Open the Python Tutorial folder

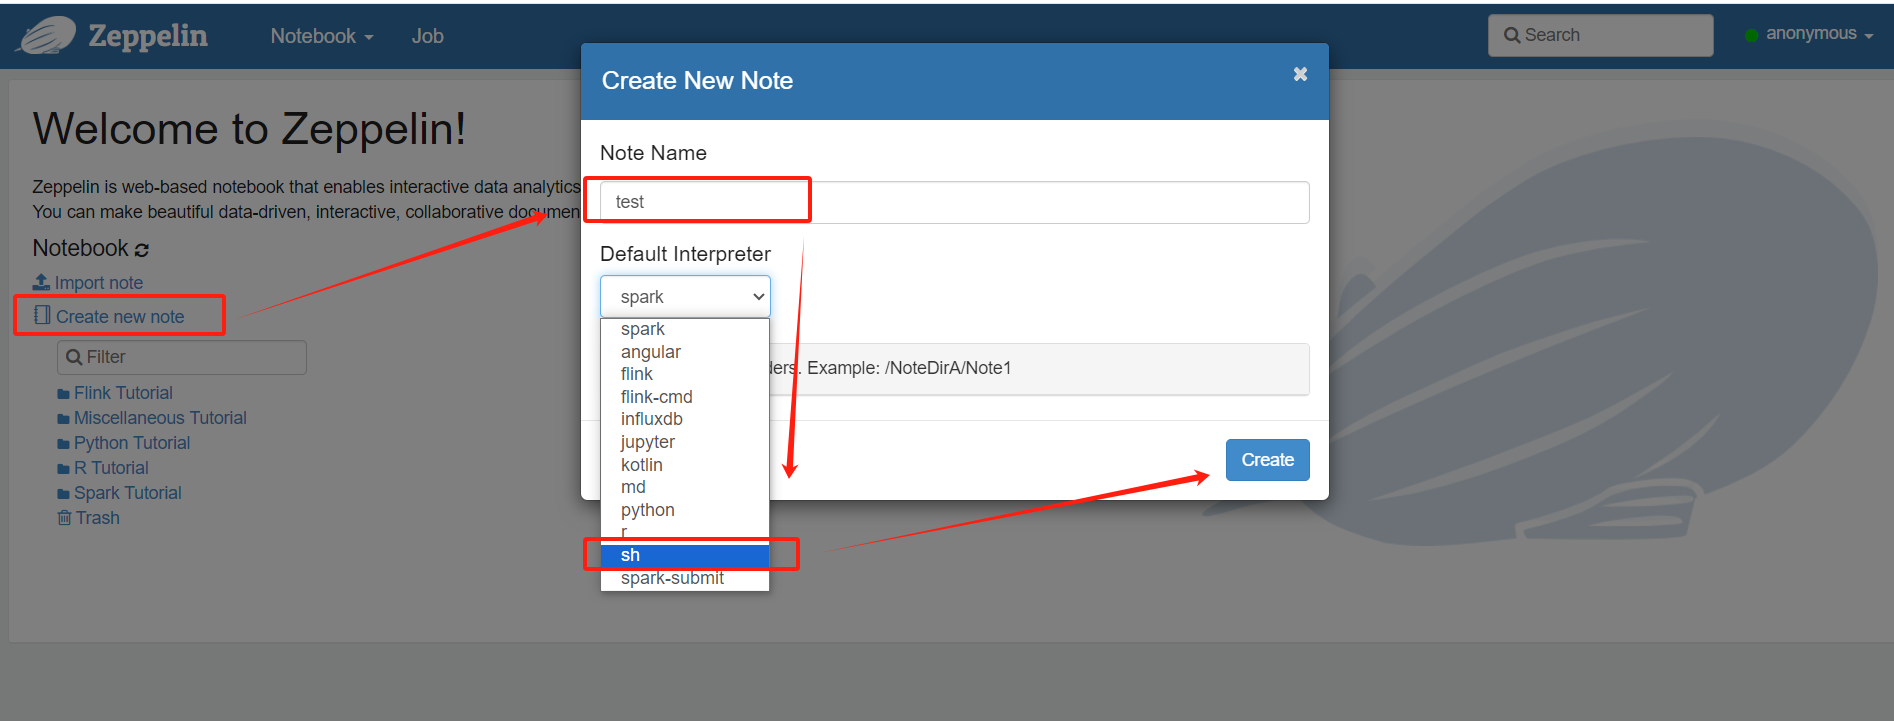pyautogui.click(x=132, y=443)
